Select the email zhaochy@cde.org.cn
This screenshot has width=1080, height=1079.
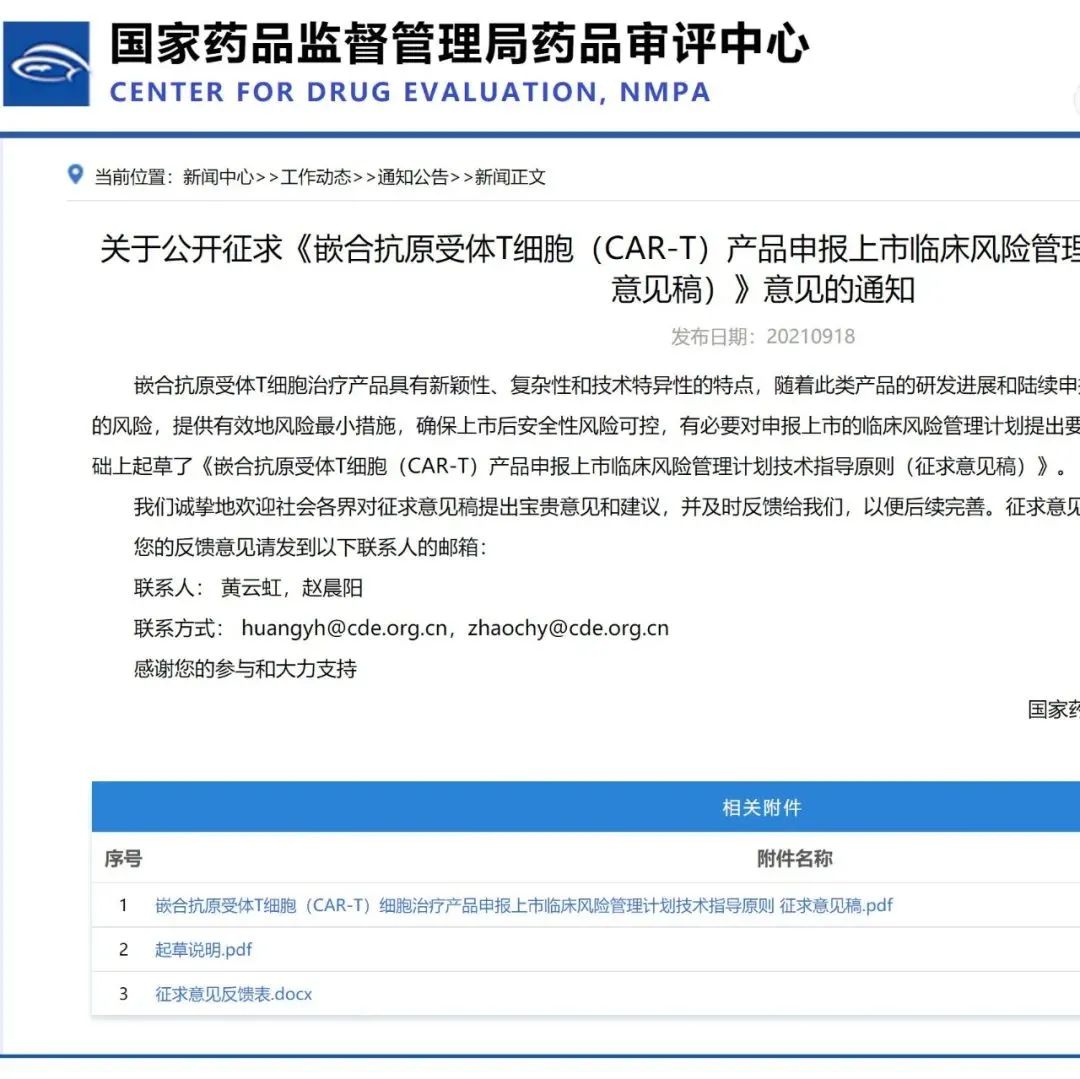[x=568, y=629]
